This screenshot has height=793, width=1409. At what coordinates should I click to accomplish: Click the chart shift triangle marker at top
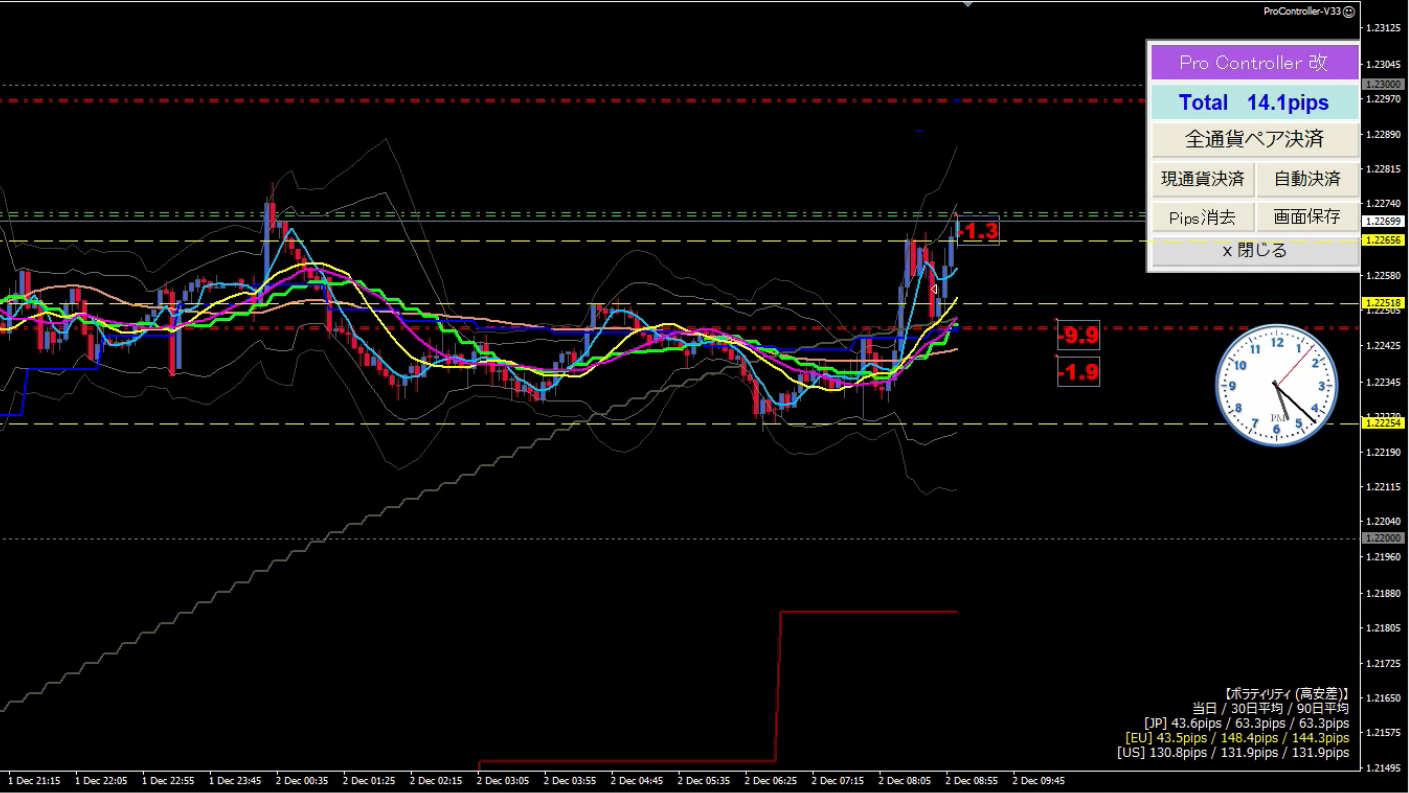967,4
